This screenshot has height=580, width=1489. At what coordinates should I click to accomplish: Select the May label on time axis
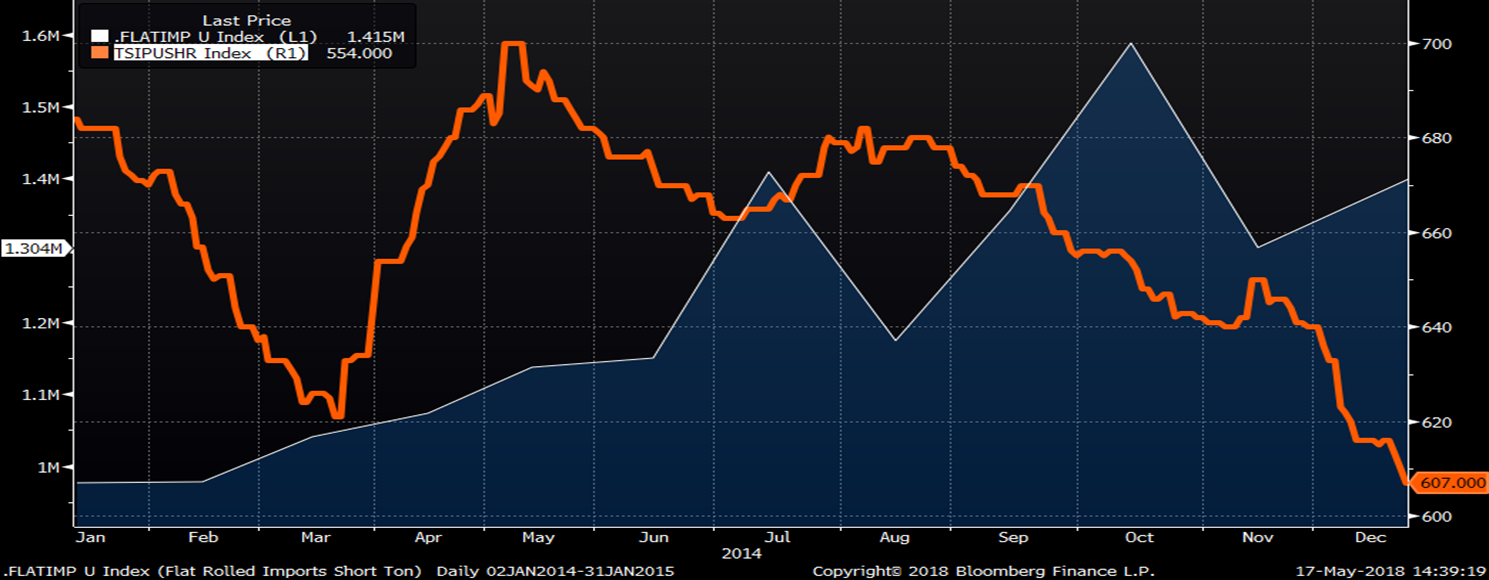(539, 537)
